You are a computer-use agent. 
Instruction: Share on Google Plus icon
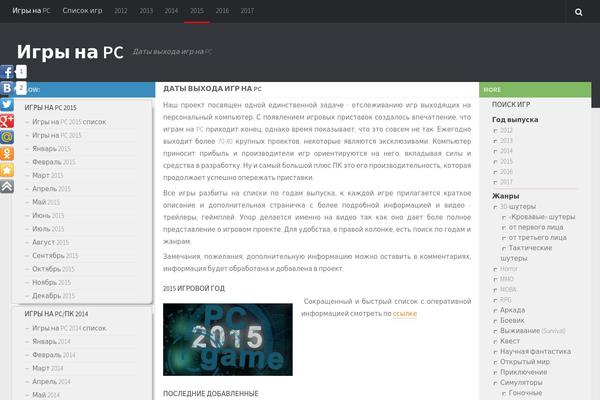[7, 121]
